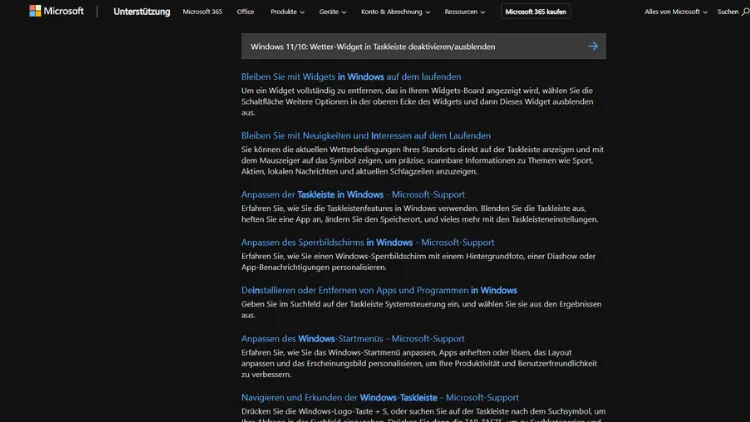The height and width of the screenshot is (422, 750).
Task: Click the Microsoft logo
Action: 56,11
